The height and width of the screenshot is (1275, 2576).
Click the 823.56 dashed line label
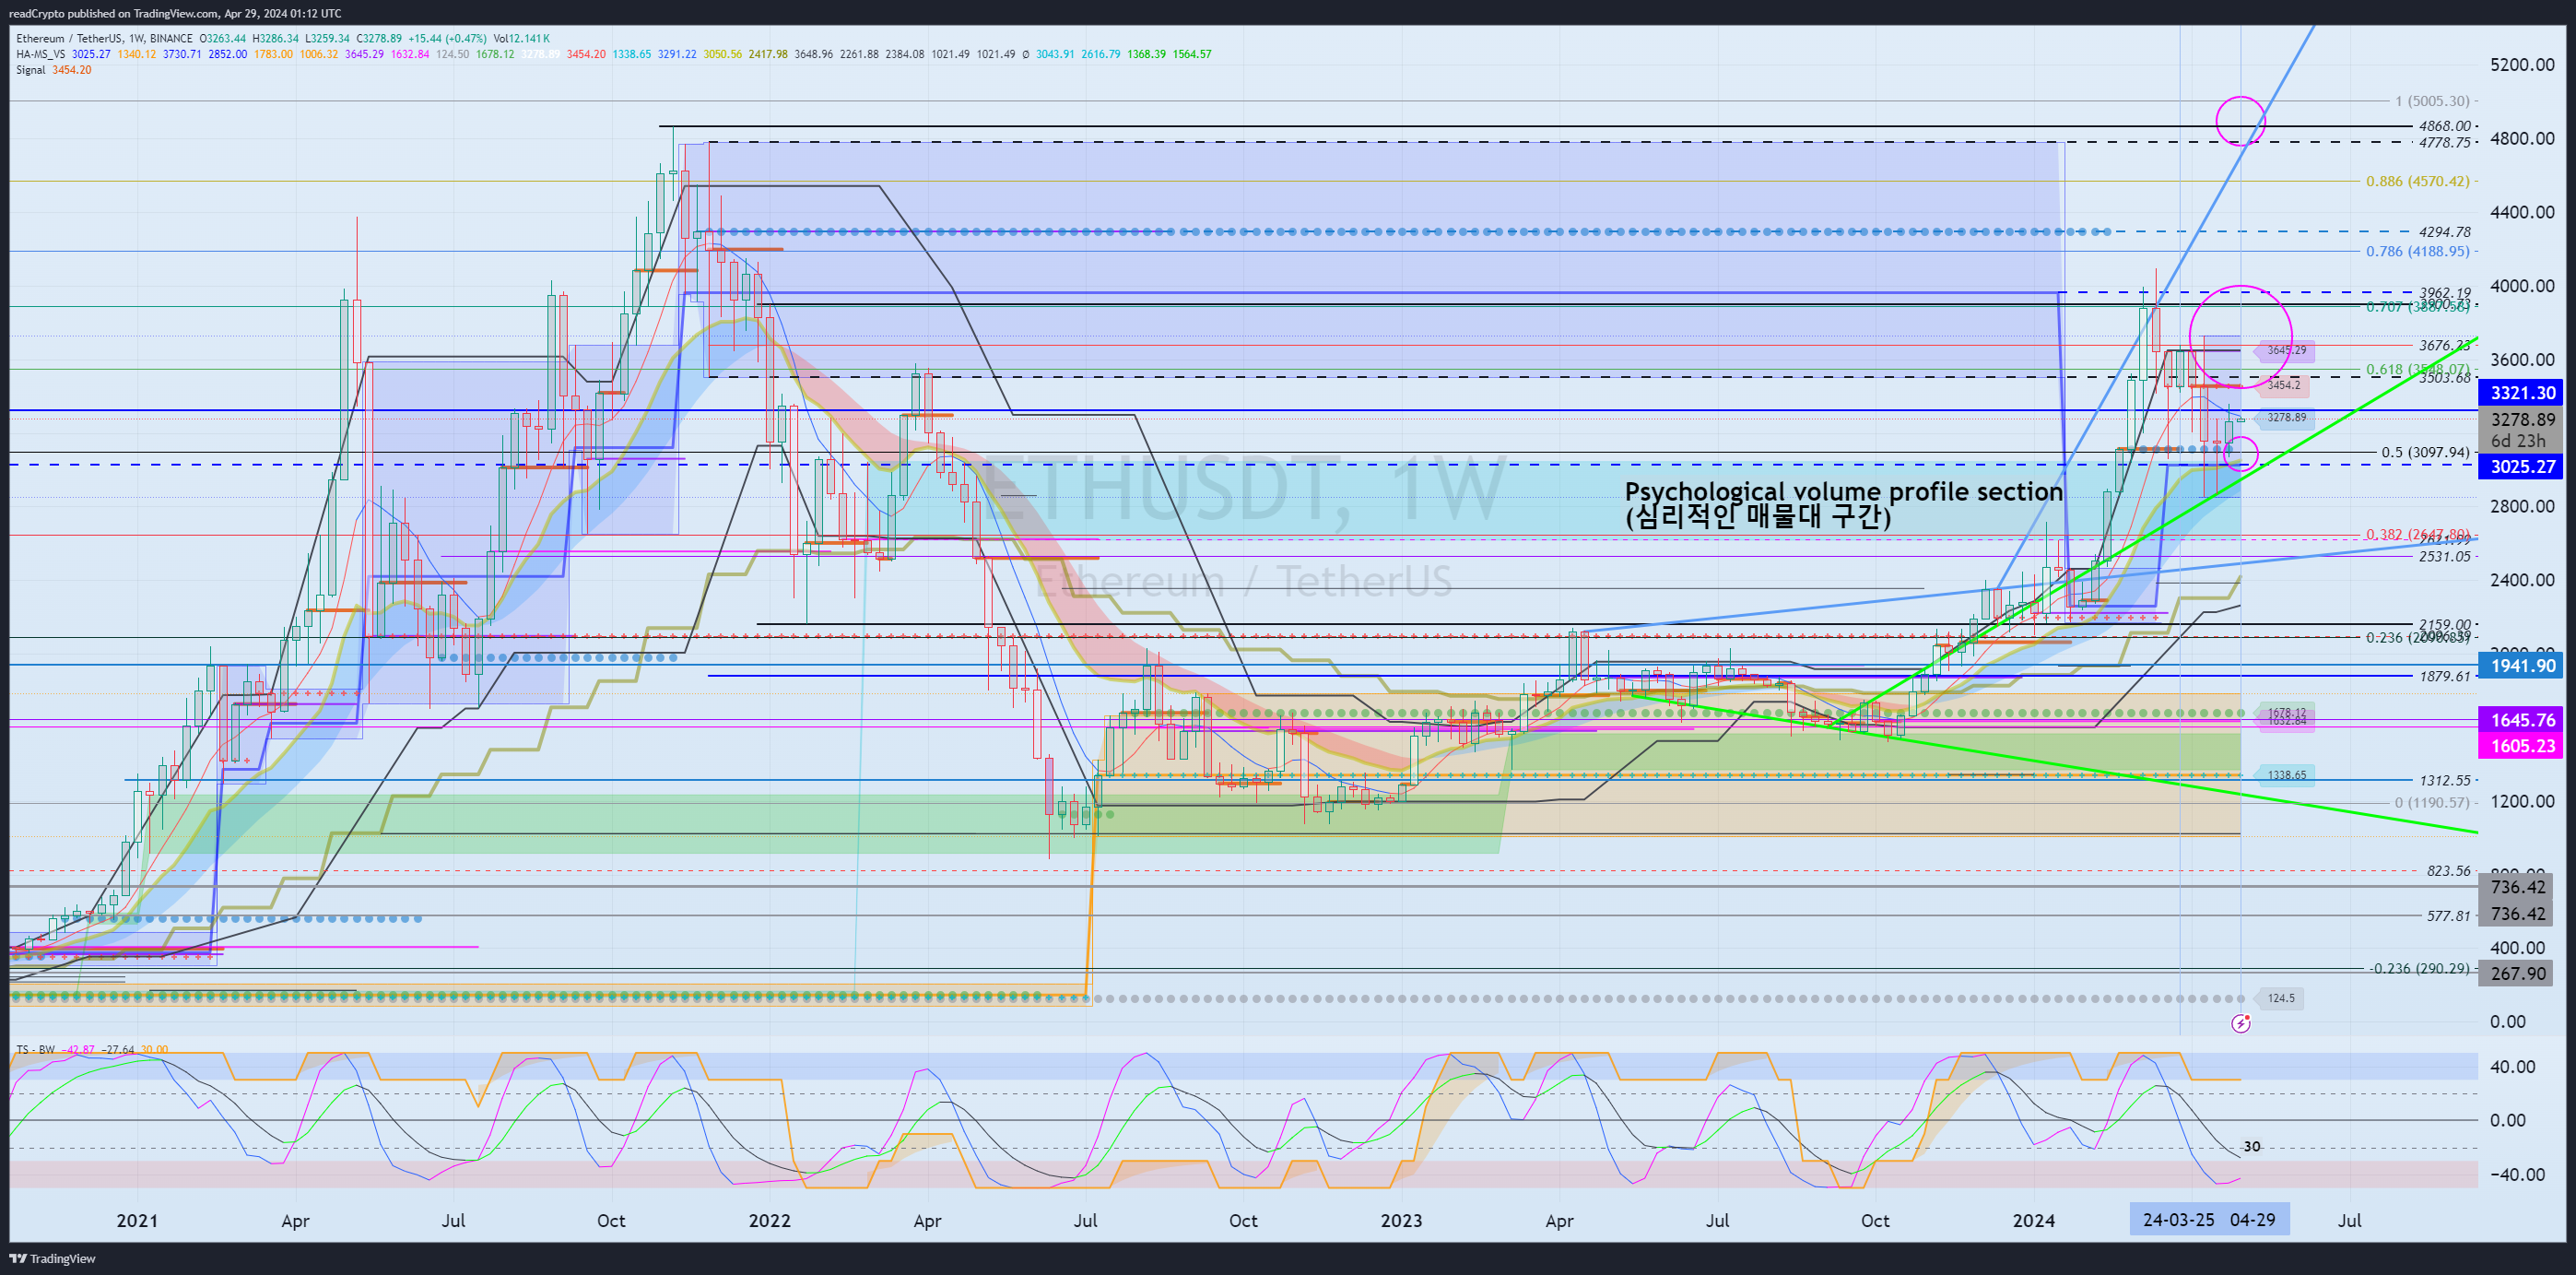pos(2448,871)
